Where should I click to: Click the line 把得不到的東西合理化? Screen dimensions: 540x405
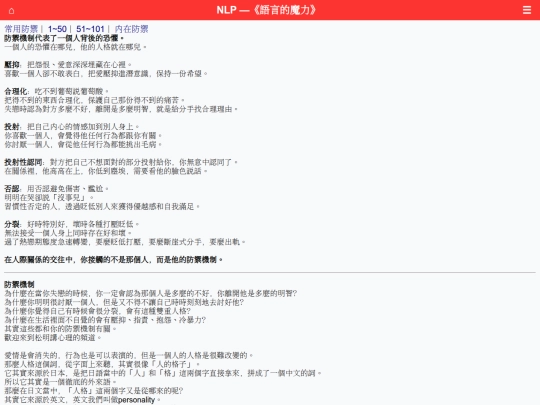pyautogui.click(x=95, y=100)
